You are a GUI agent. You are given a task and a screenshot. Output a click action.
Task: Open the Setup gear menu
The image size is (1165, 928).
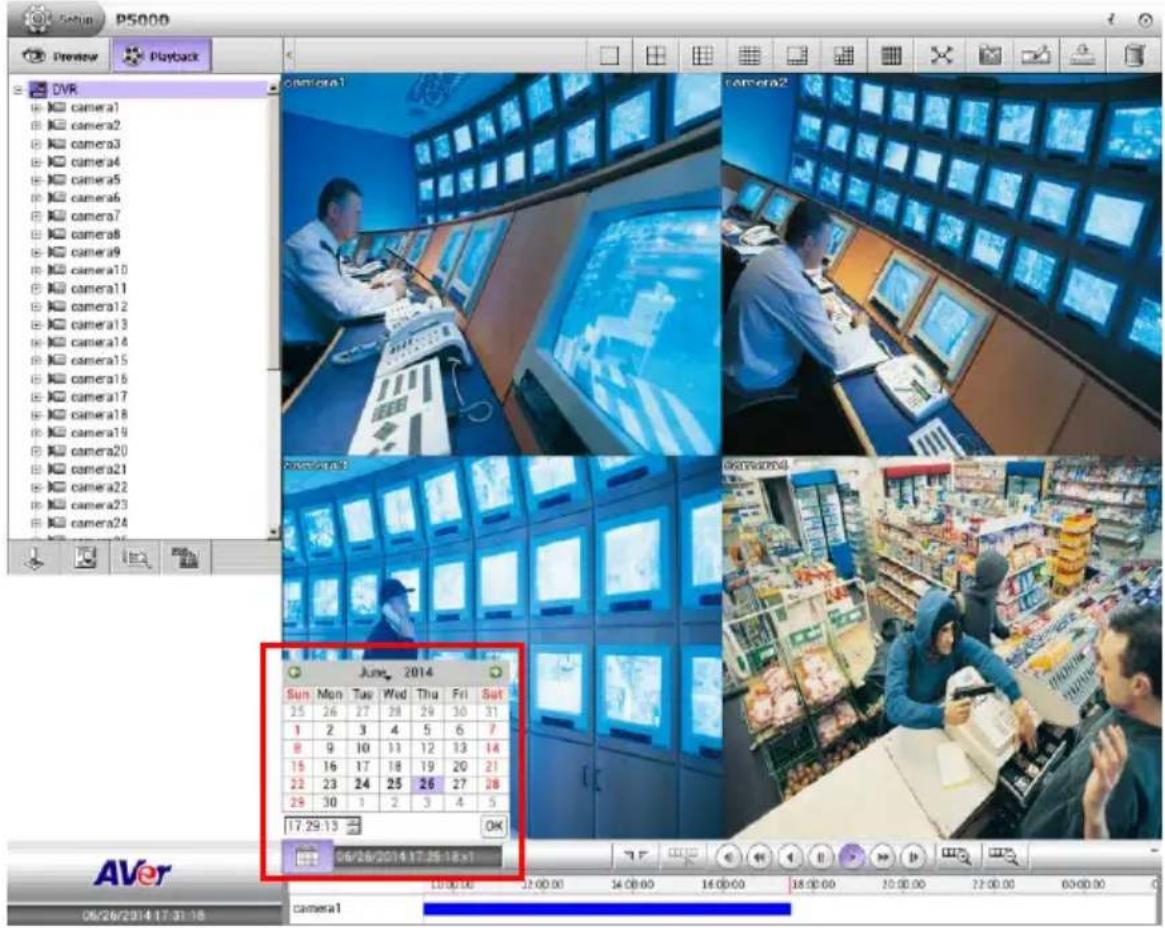pyautogui.click(x=58, y=18)
